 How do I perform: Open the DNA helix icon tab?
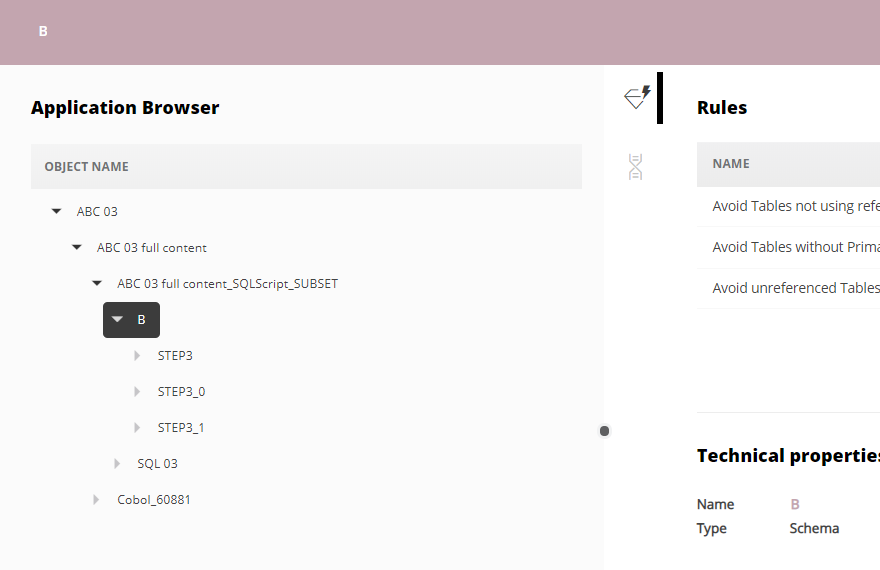[x=635, y=167]
